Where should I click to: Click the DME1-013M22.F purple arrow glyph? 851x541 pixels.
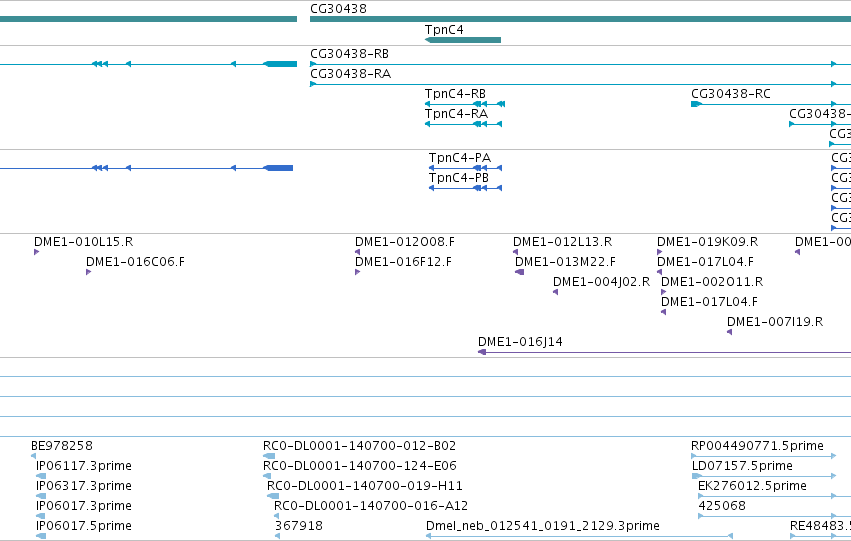click(x=519, y=272)
